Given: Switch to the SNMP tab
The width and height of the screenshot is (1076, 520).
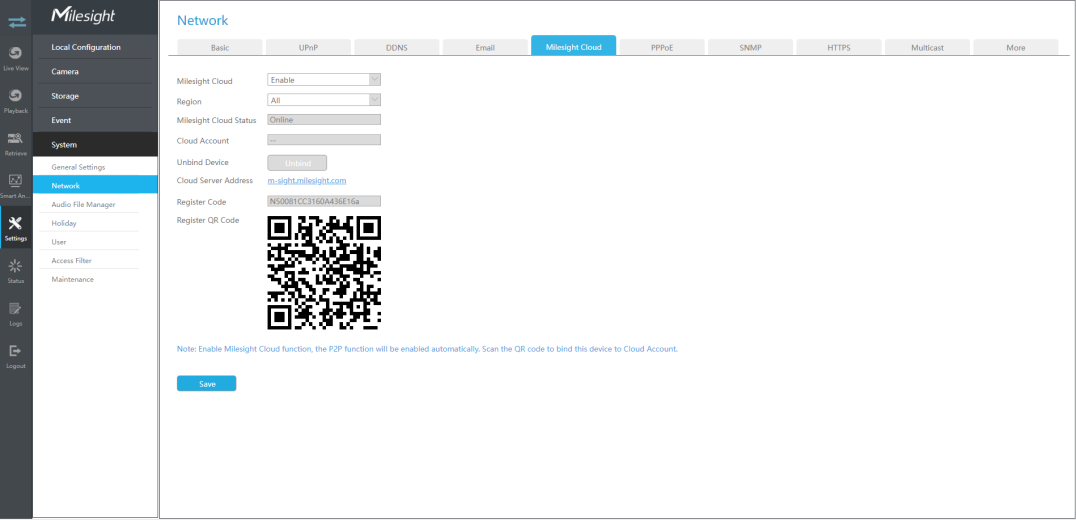Looking at the screenshot, I should pos(751,47).
